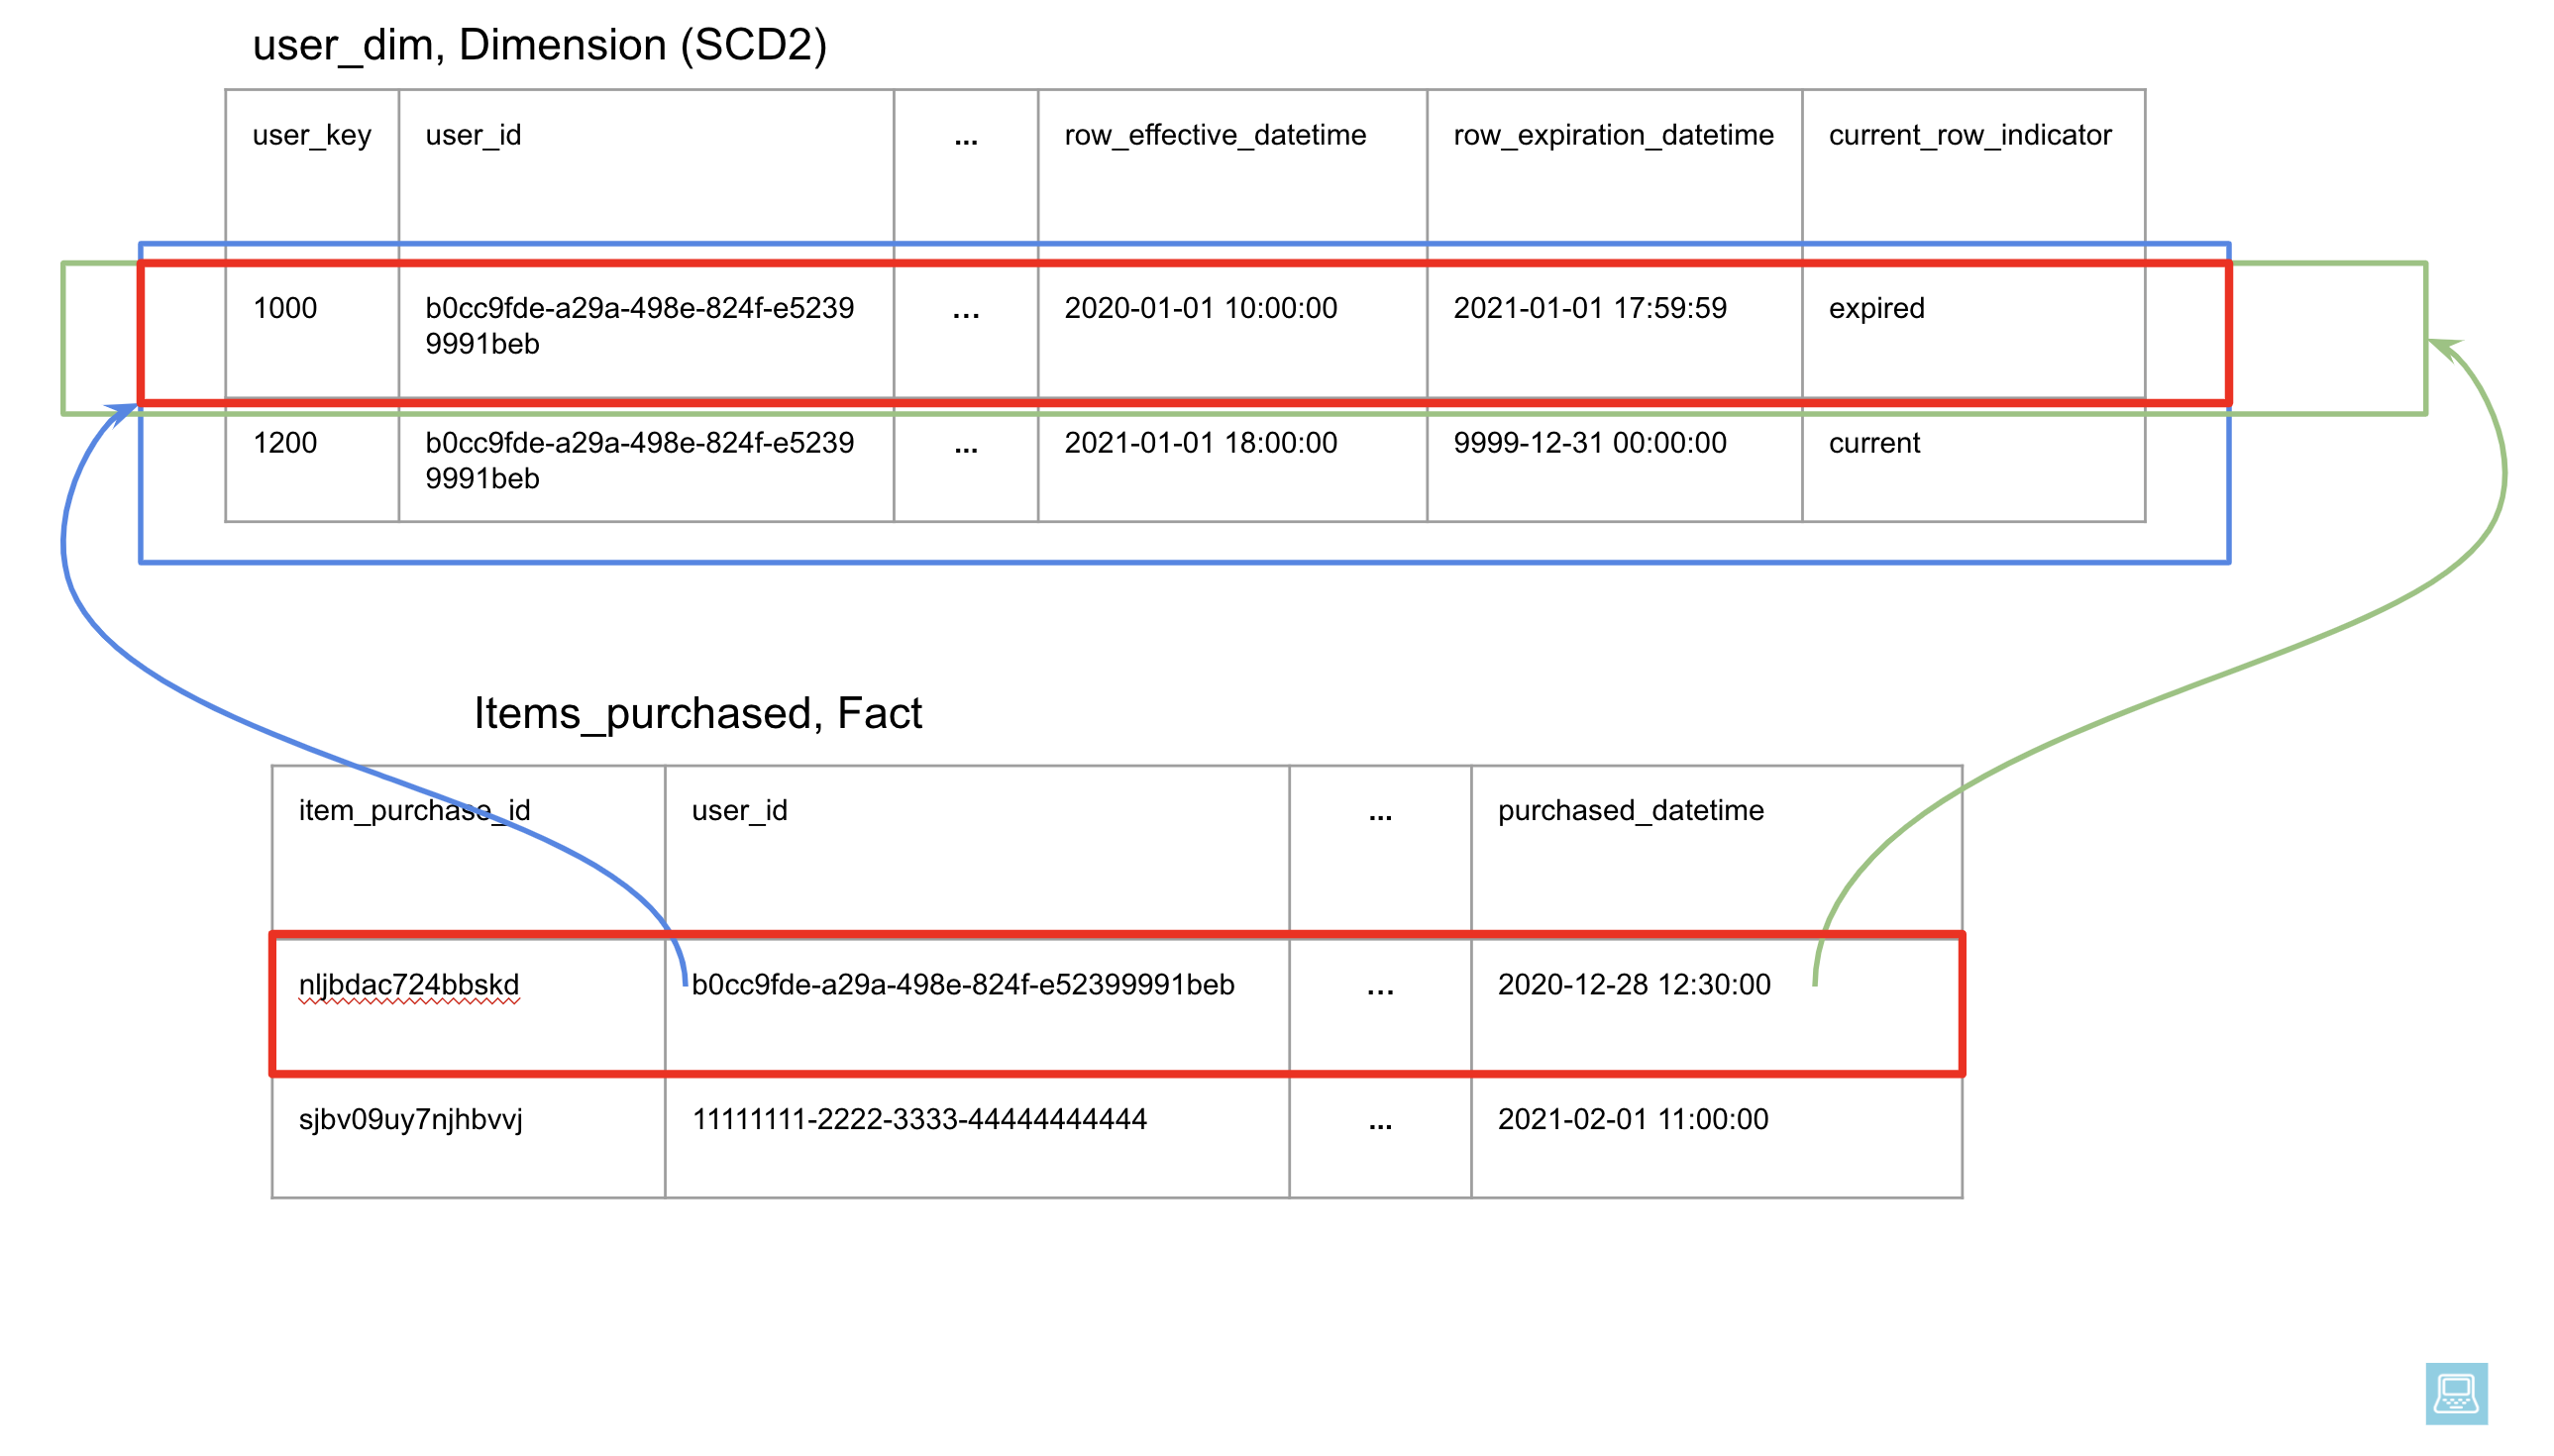Click the Items_purchased, Fact heading

pyautogui.click(x=697, y=713)
